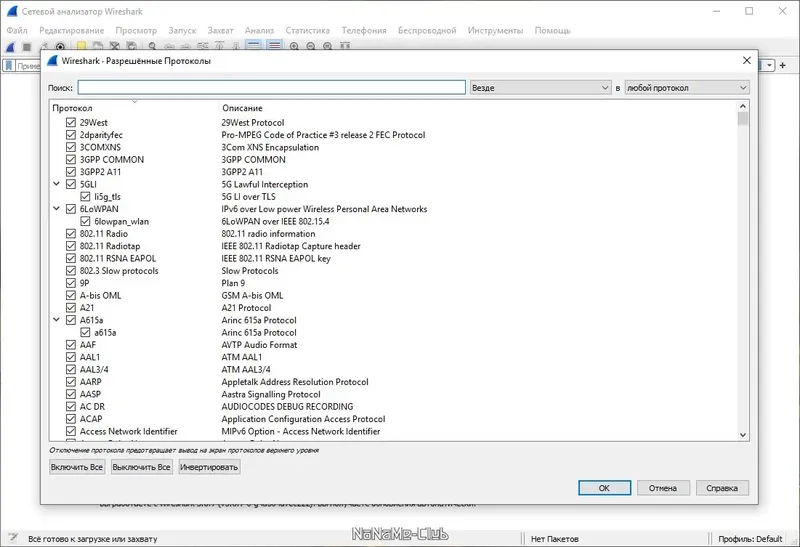Viewport: 800px width, 547px height.
Task: Click the protocol list scroll-down arrow
Action: tap(743, 435)
